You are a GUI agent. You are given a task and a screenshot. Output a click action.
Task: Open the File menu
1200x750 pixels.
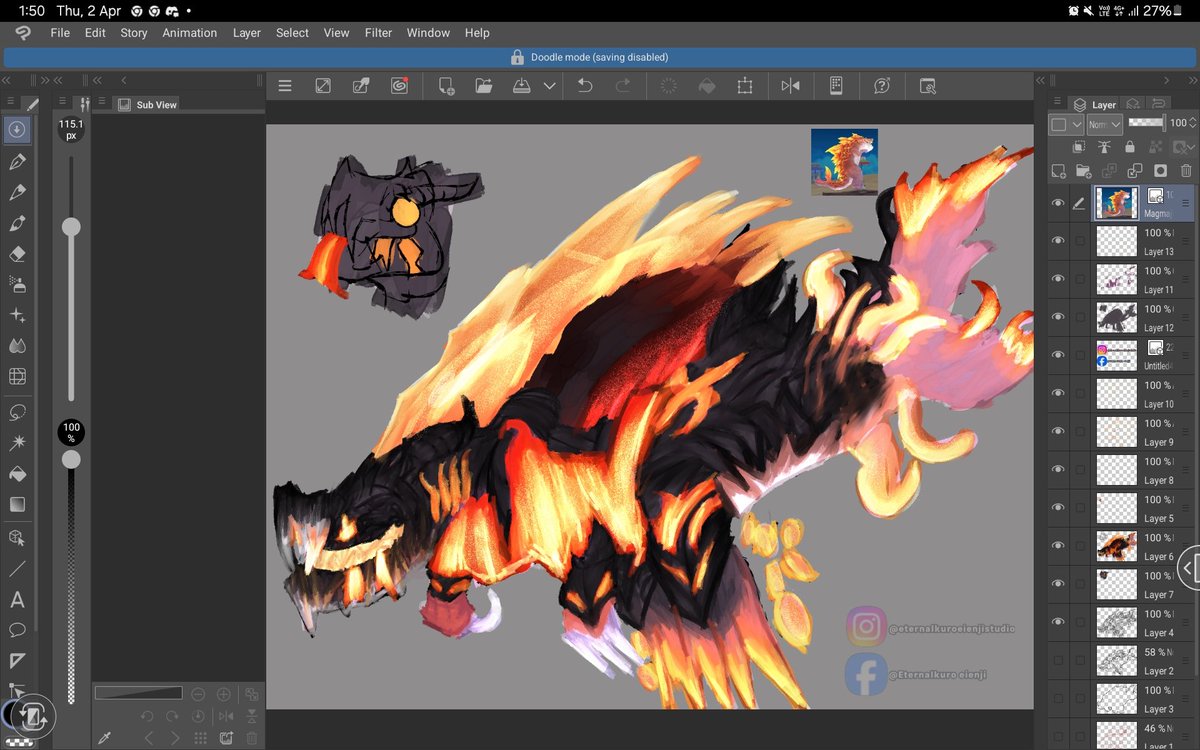coord(60,33)
